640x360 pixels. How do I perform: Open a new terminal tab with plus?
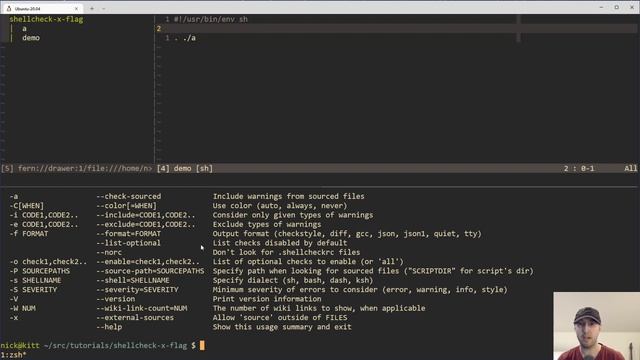(x=92, y=8)
